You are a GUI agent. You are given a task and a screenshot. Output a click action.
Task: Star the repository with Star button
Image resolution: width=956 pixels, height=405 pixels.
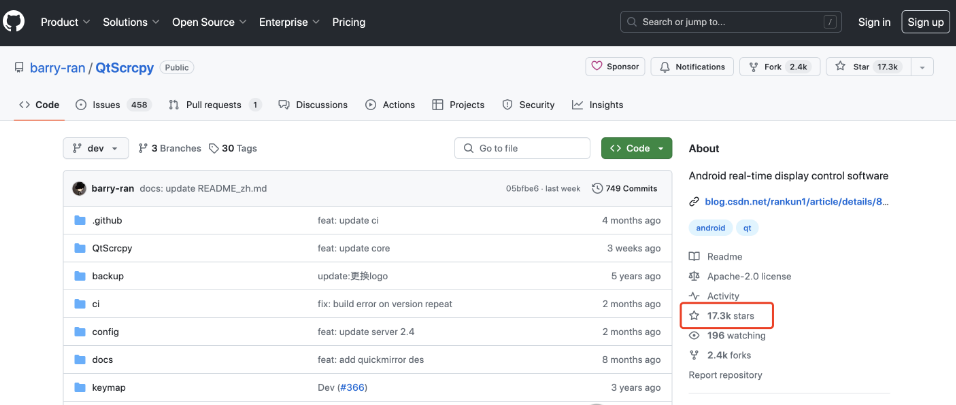(x=868, y=66)
